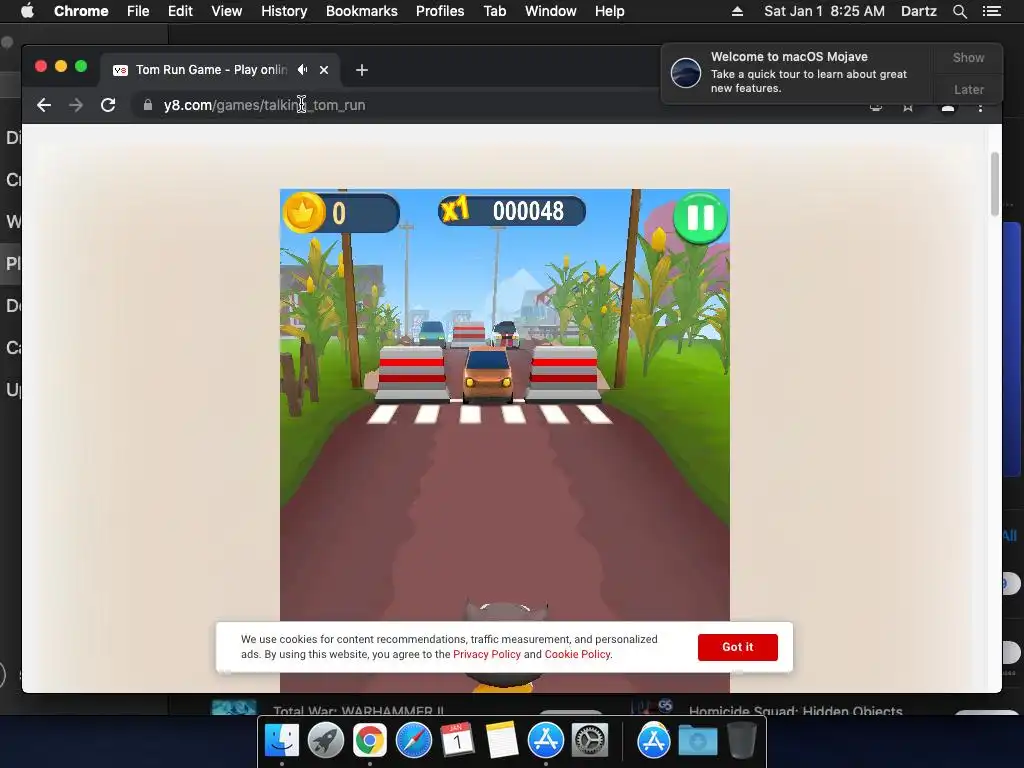Click the Welcome to macOS Mojave notification

click(798, 72)
